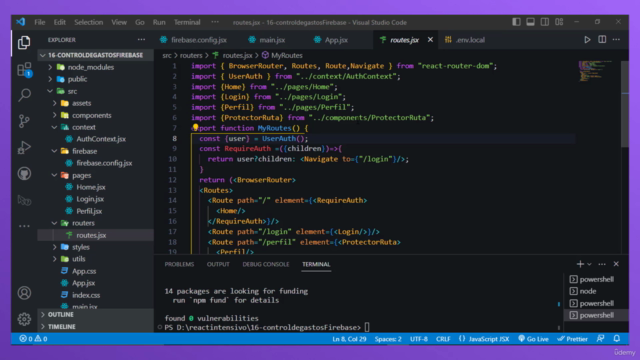
Task: Click the lightbulb code action icon
Action: coord(195,128)
